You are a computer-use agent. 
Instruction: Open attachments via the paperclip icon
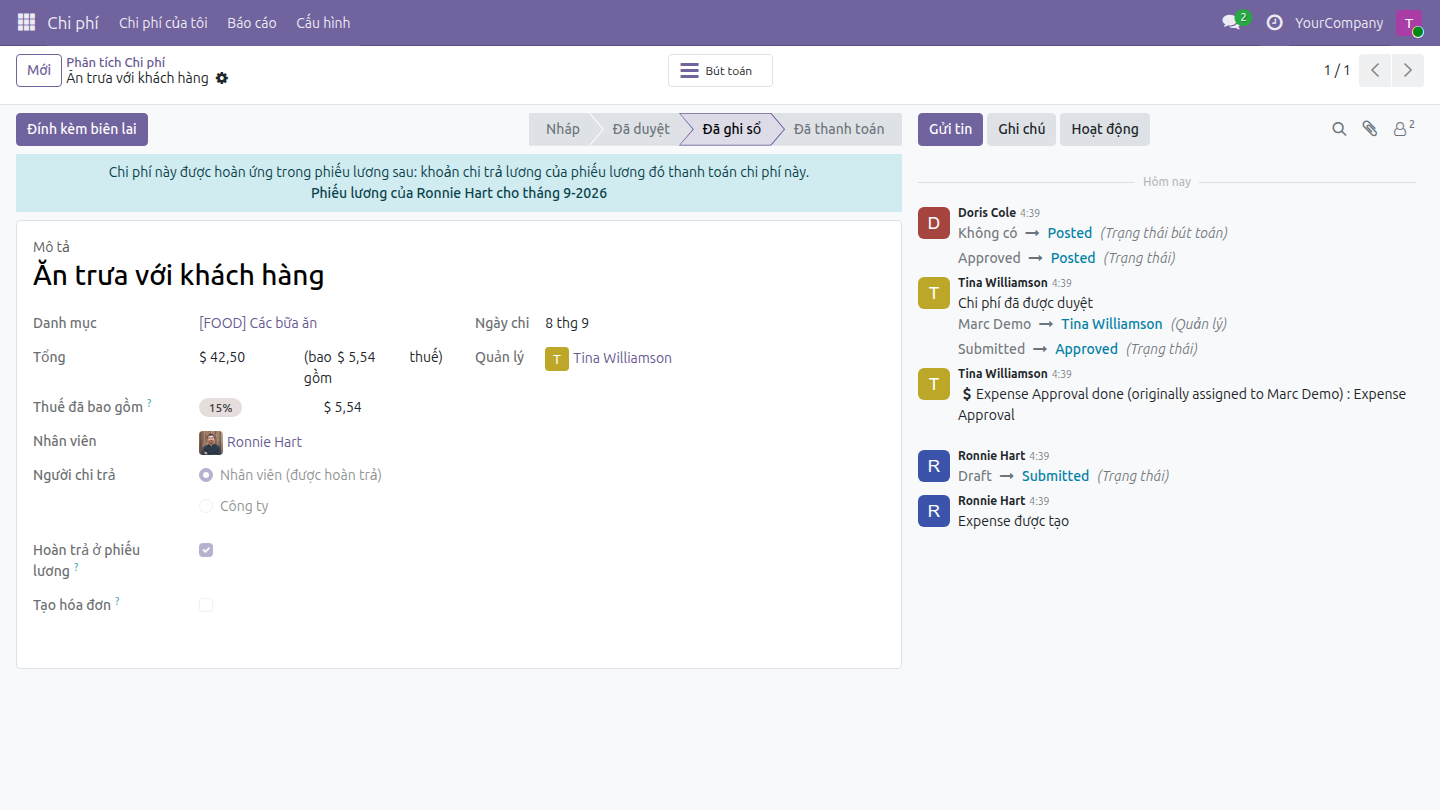tap(1370, 129)
